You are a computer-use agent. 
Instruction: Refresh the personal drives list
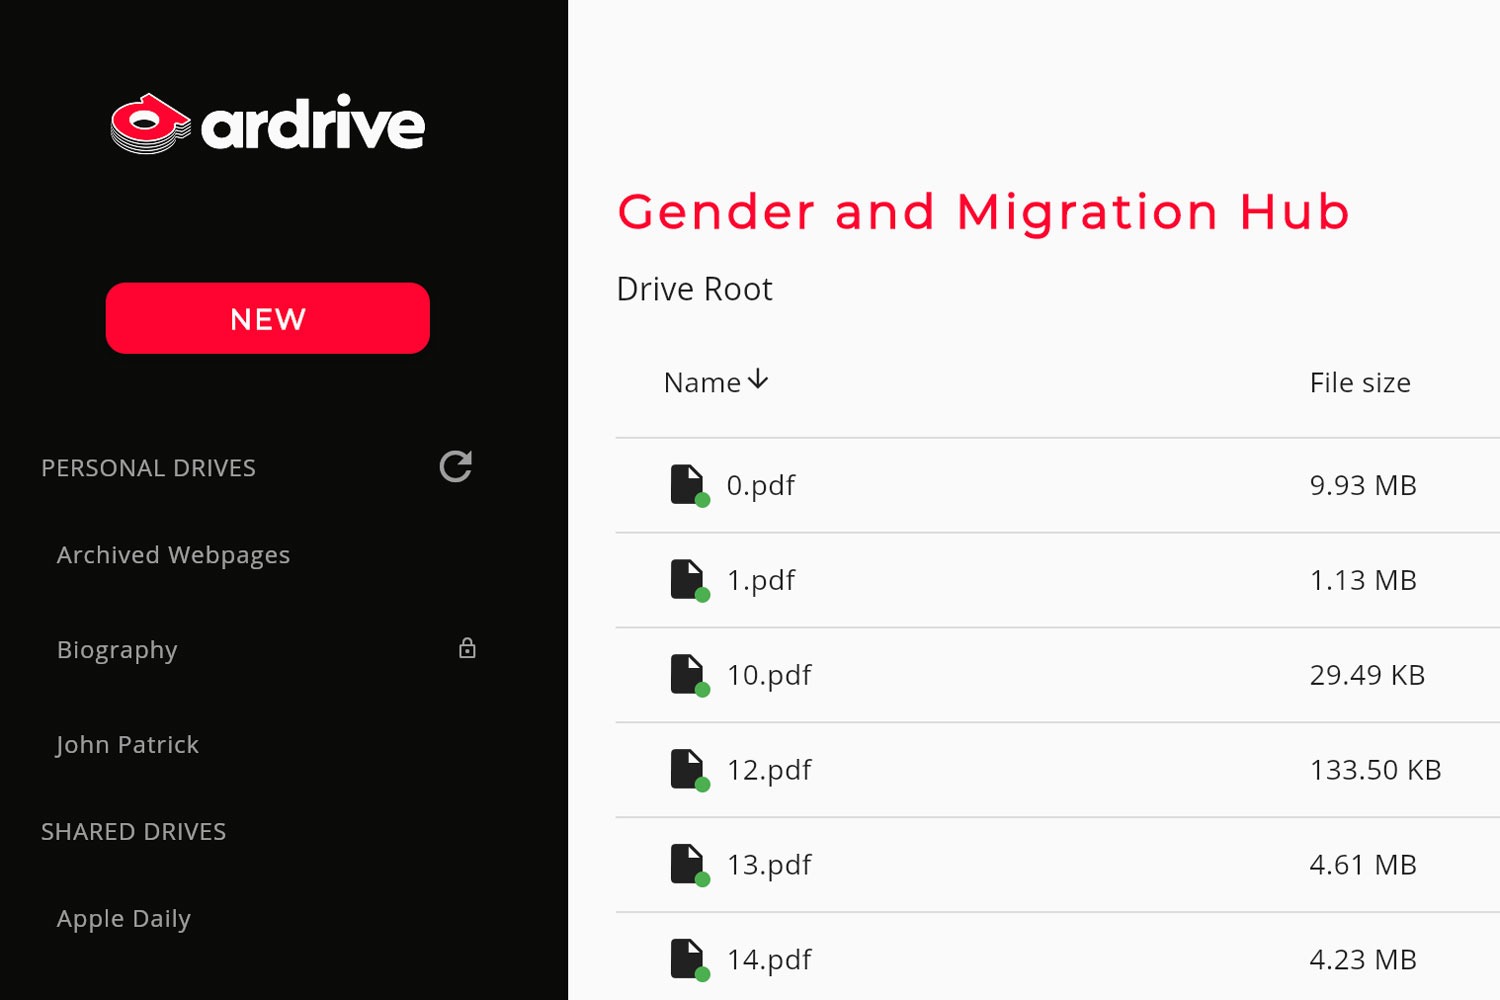(x=454, y=467)
